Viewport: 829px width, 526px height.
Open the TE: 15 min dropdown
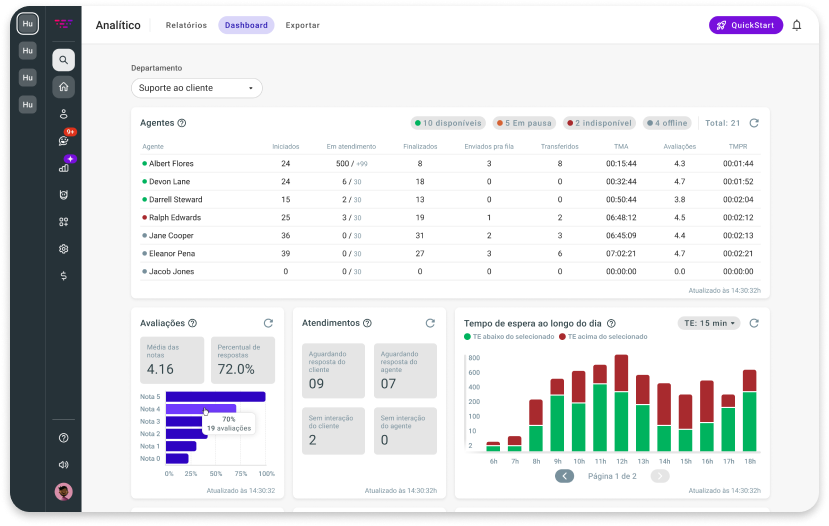(709, 323)
